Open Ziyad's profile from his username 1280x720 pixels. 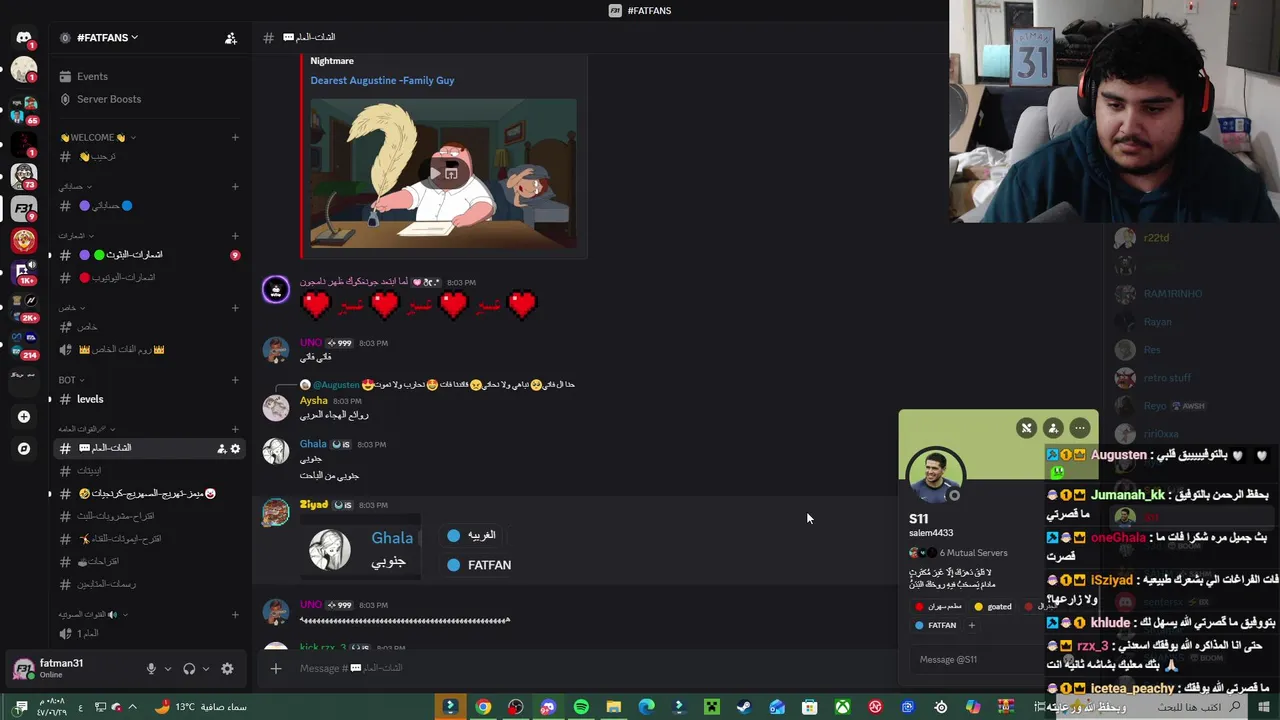pyautogui.click(x=313, y=505)
